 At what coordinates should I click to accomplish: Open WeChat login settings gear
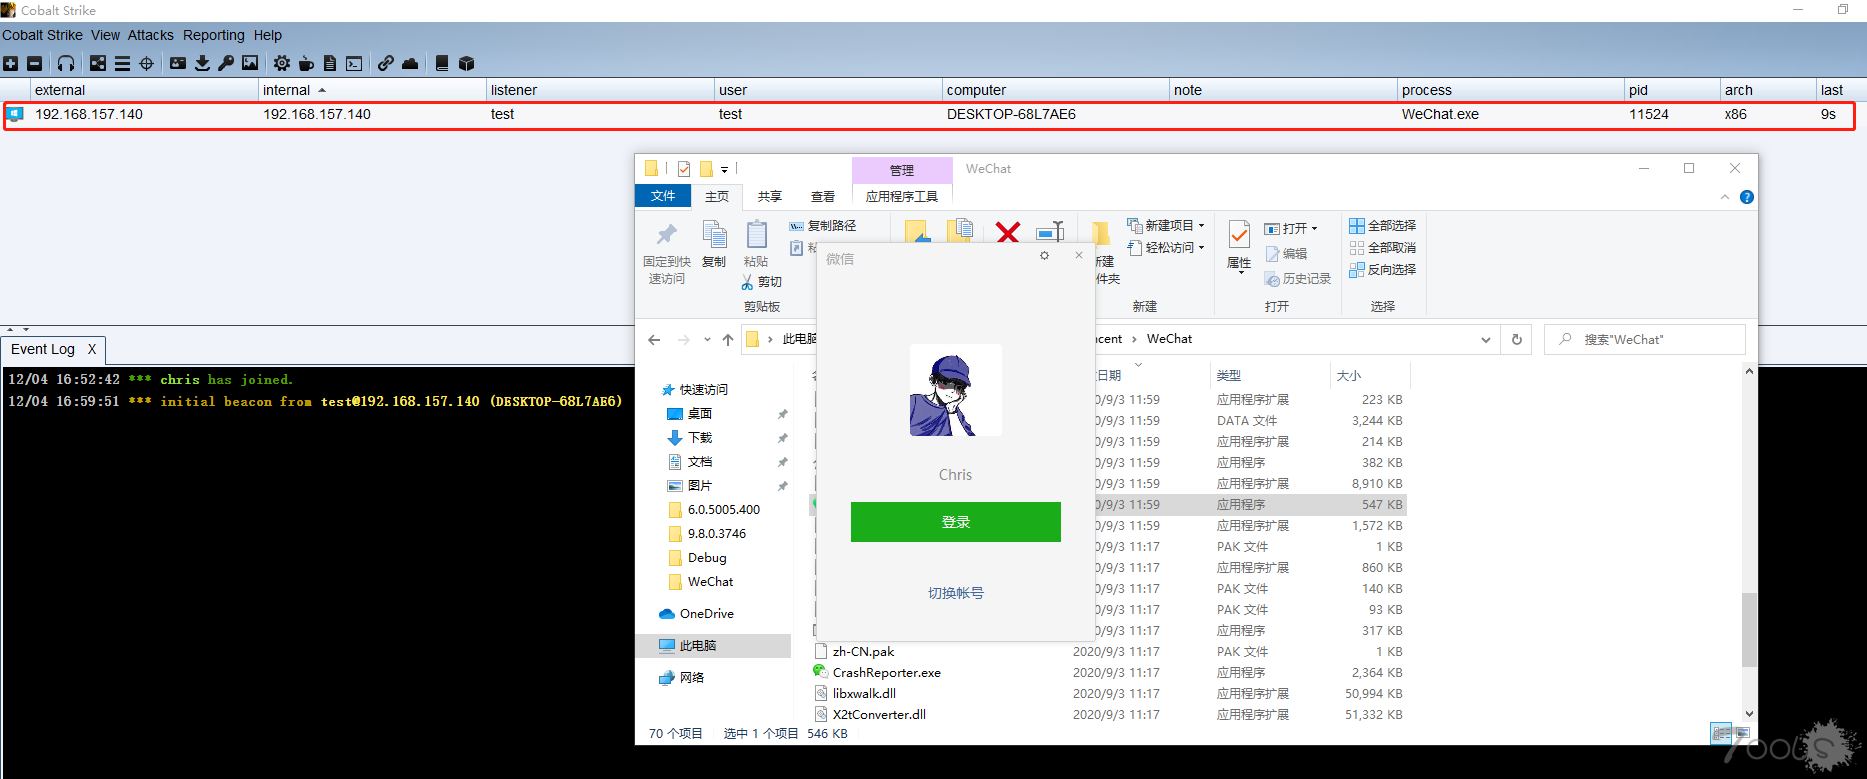click(1044, 256)
